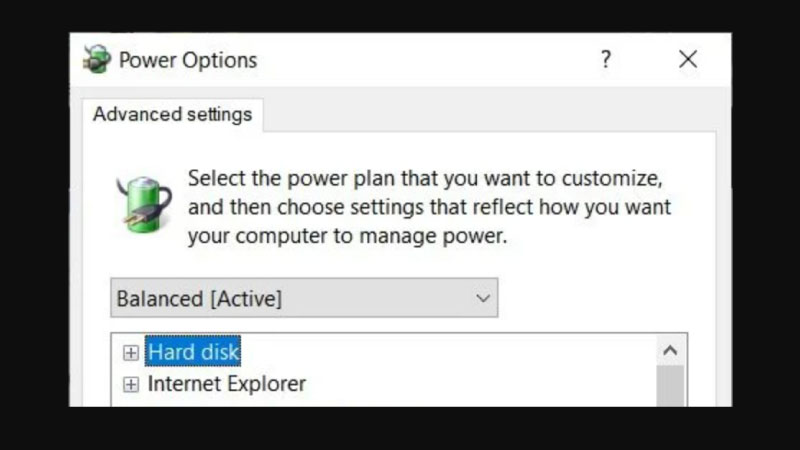The image size is (800, 450).
Task: Select the Hard disk tree entry
Action: pos(194,352)
